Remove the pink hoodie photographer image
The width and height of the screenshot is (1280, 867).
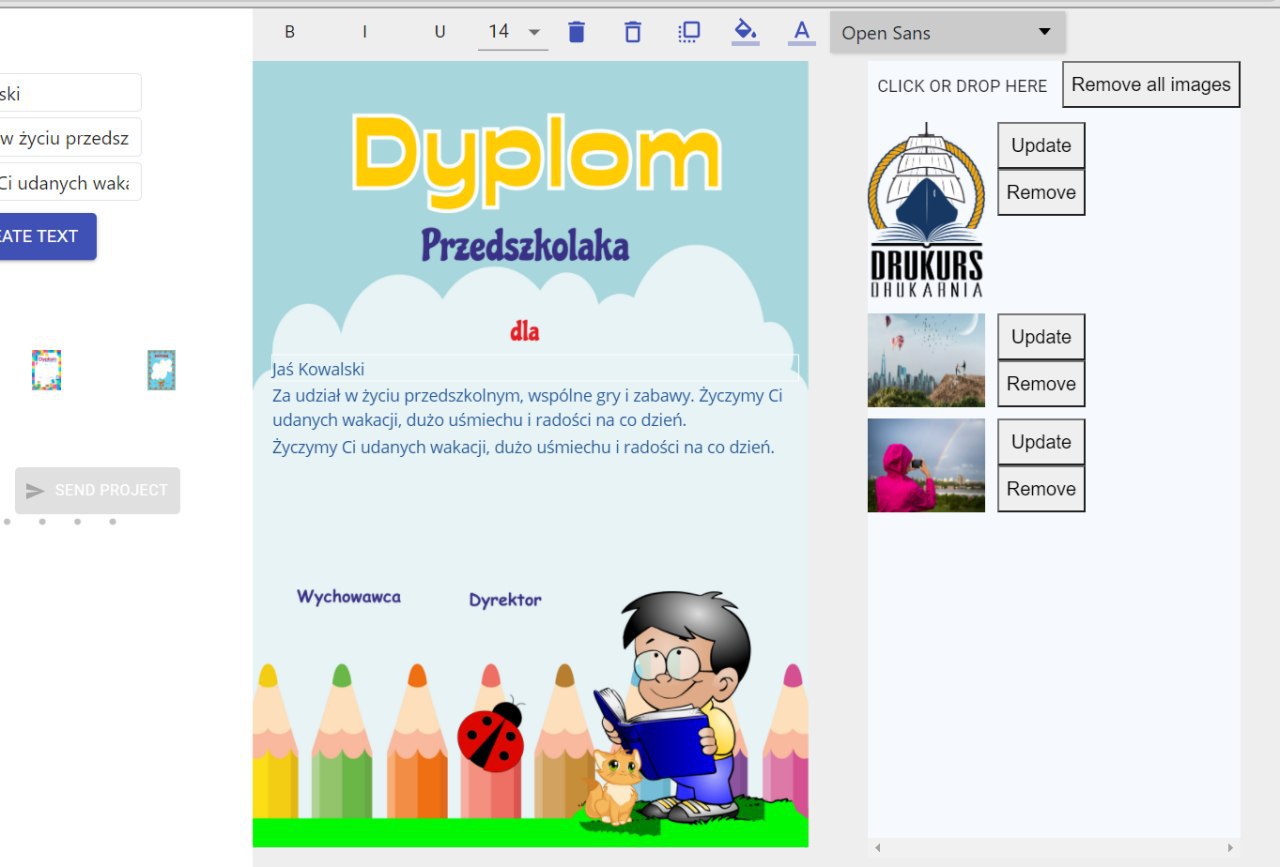click(1041, 489)
